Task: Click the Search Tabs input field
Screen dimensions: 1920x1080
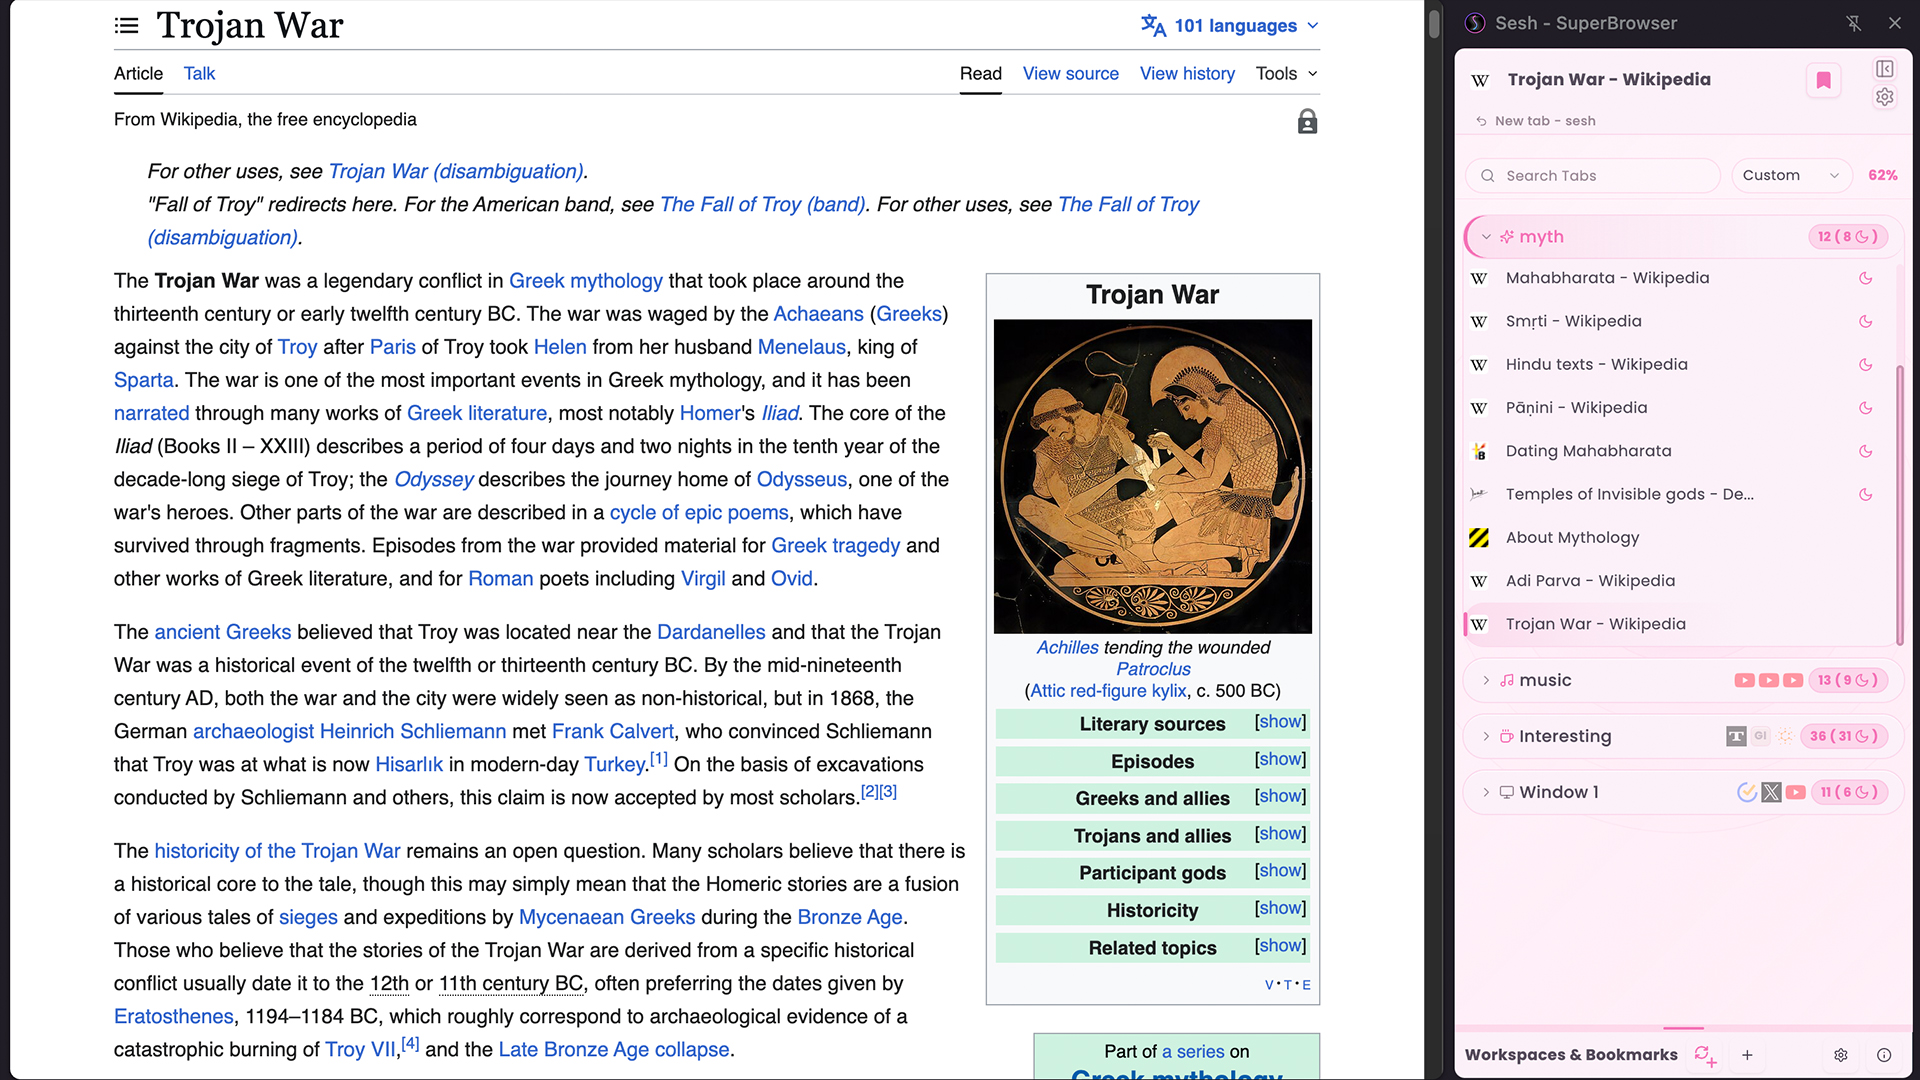Action: click(x=1592, y=175)
